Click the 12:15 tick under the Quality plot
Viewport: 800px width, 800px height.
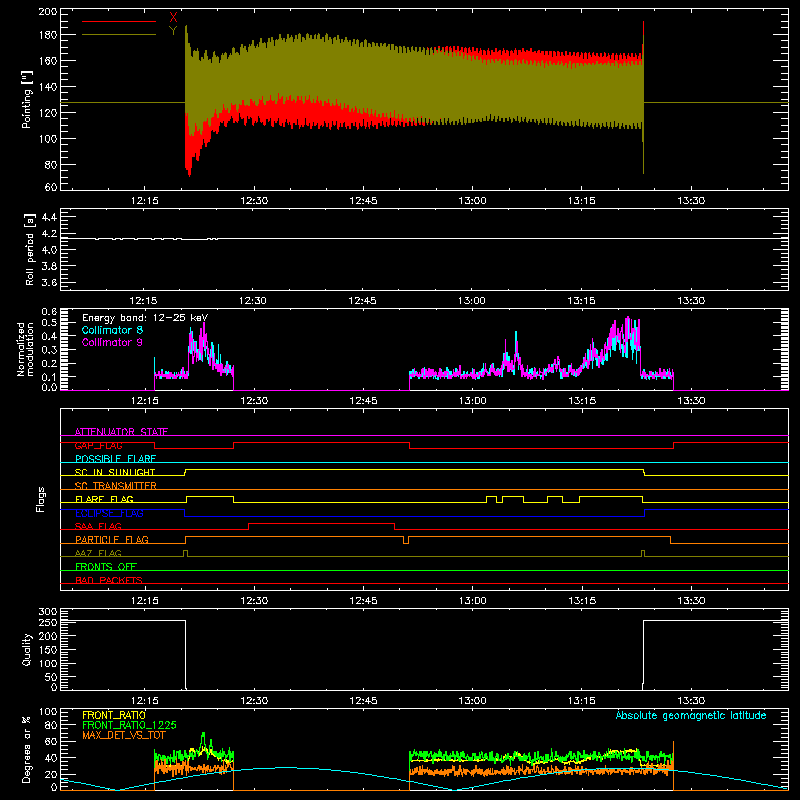144,701
